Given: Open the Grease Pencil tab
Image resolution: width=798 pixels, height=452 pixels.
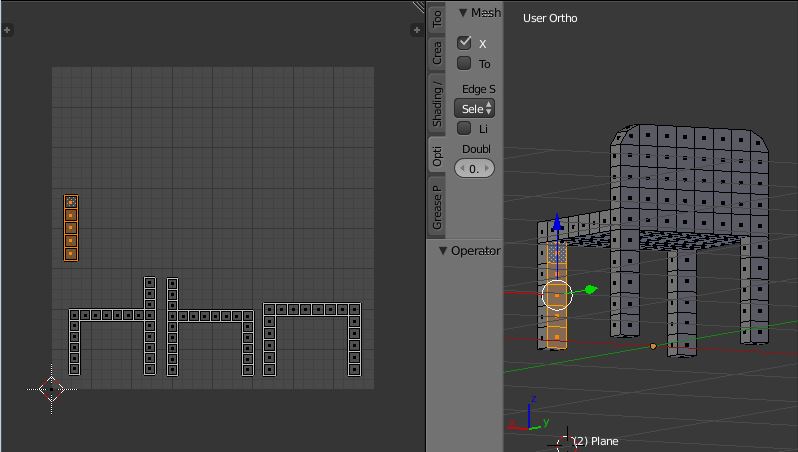Looking at the screenshot, I should [437, 207].
